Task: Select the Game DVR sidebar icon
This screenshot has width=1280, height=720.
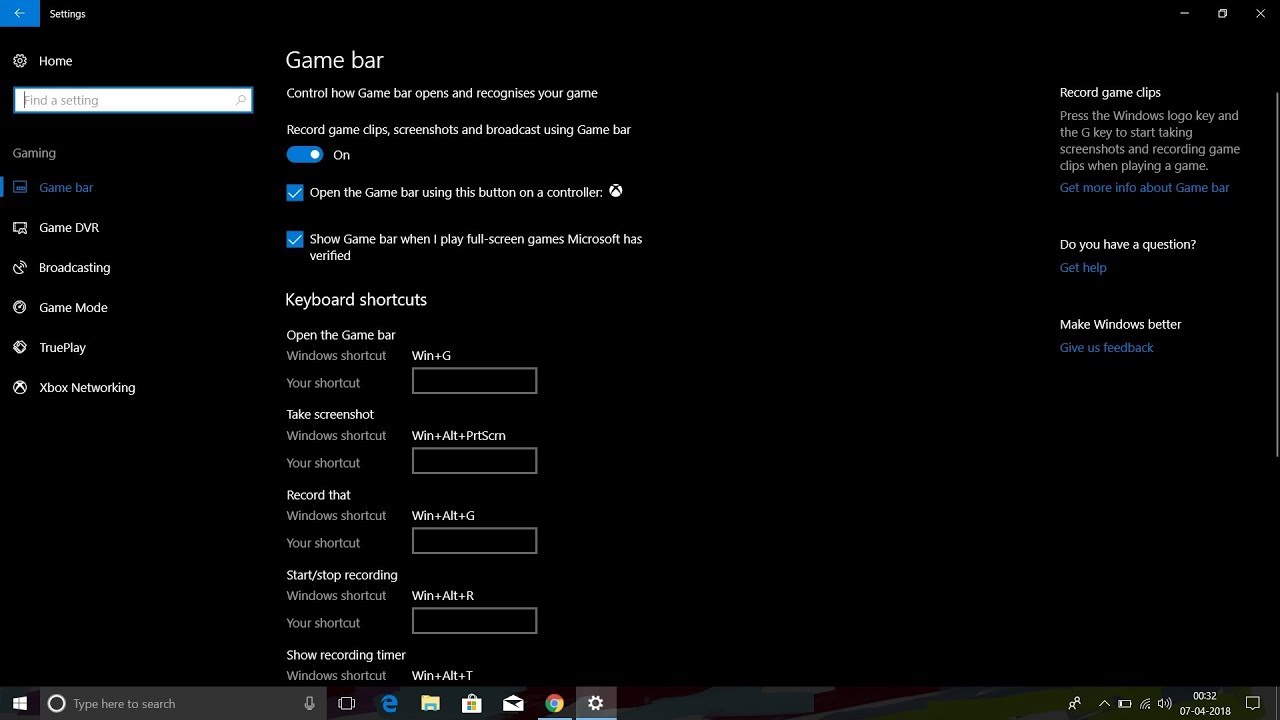Action: pyautogui.click(x=20, y=227)
